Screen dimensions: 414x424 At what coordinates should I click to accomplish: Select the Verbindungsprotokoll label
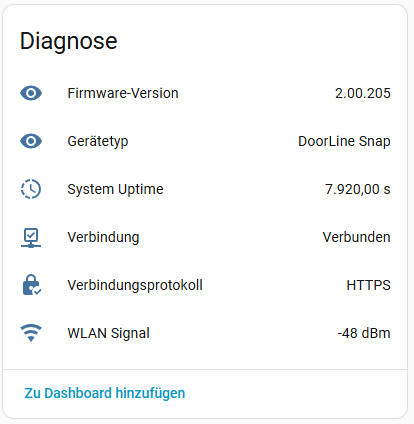click(x=135, y=285)
